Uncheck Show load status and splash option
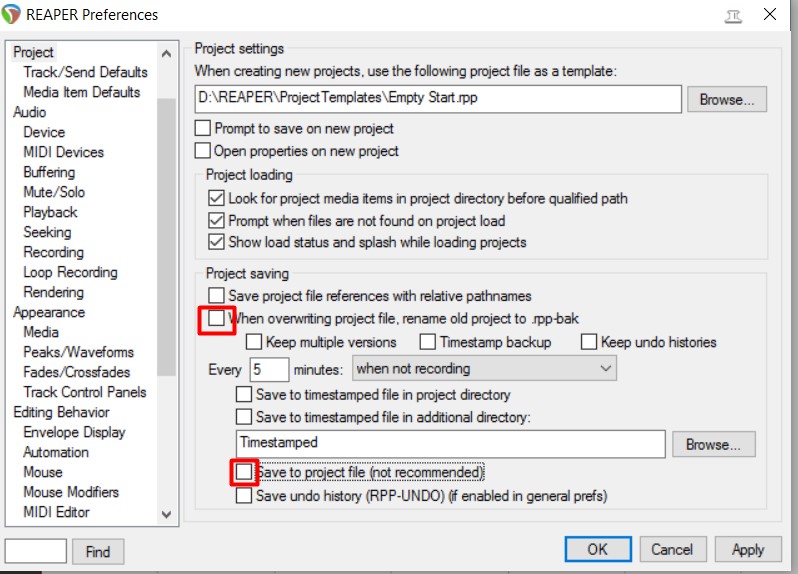 (217, 242)
